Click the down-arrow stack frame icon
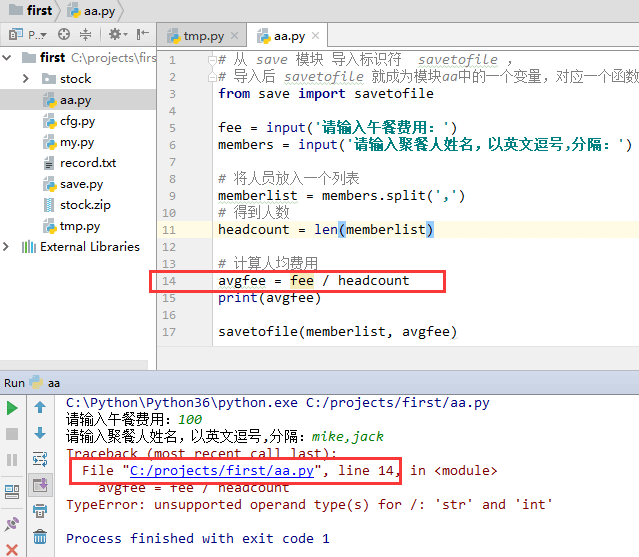This screenshot has height=557, width=639. (x=40, y=433)
